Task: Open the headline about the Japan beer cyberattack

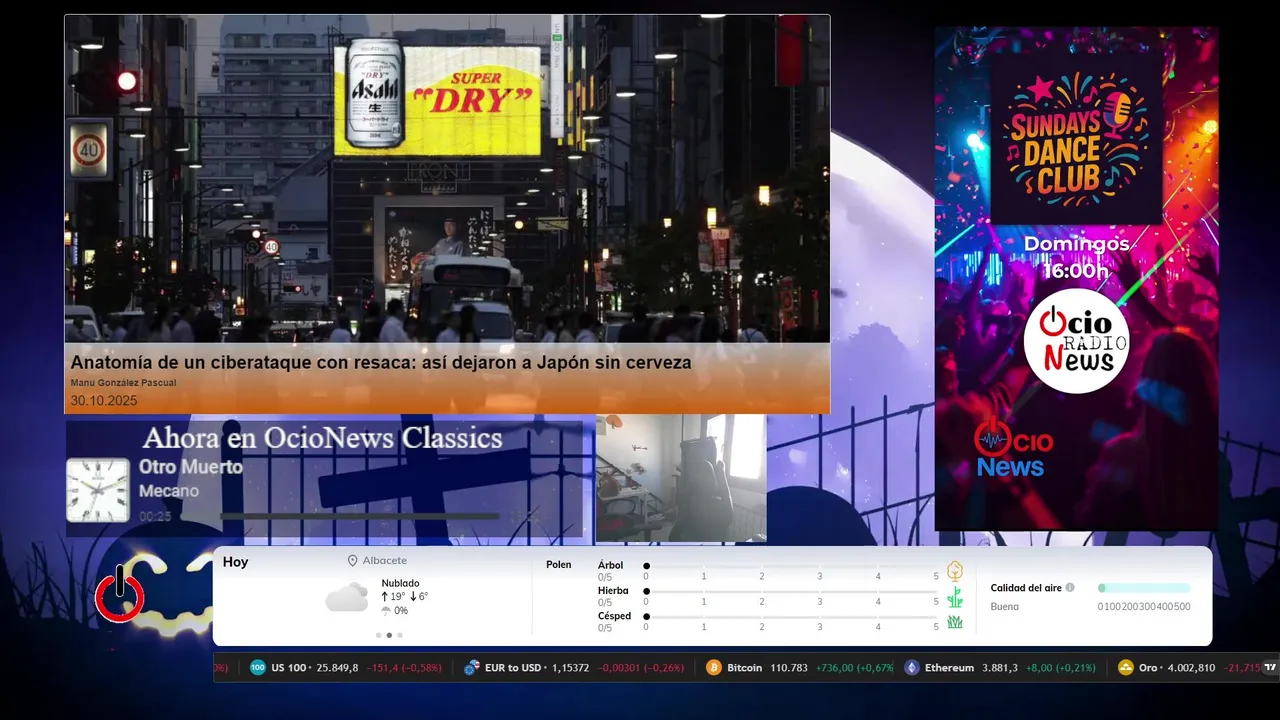Action: (381, 363)
